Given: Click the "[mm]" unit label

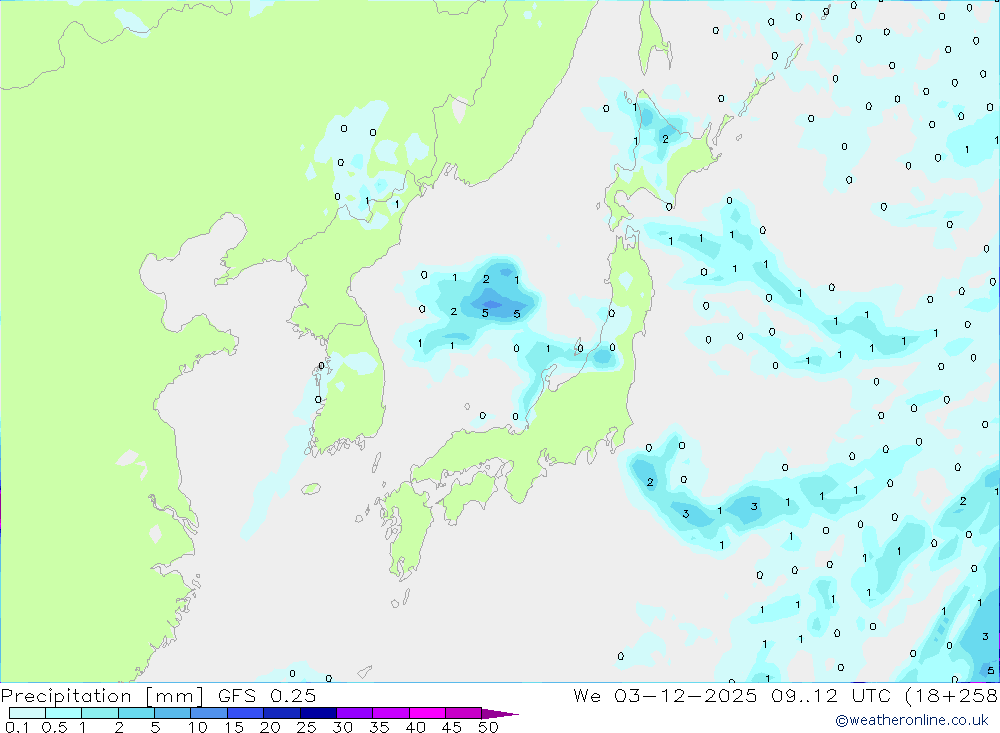Looking at the screenshot, I should (175, 696).
